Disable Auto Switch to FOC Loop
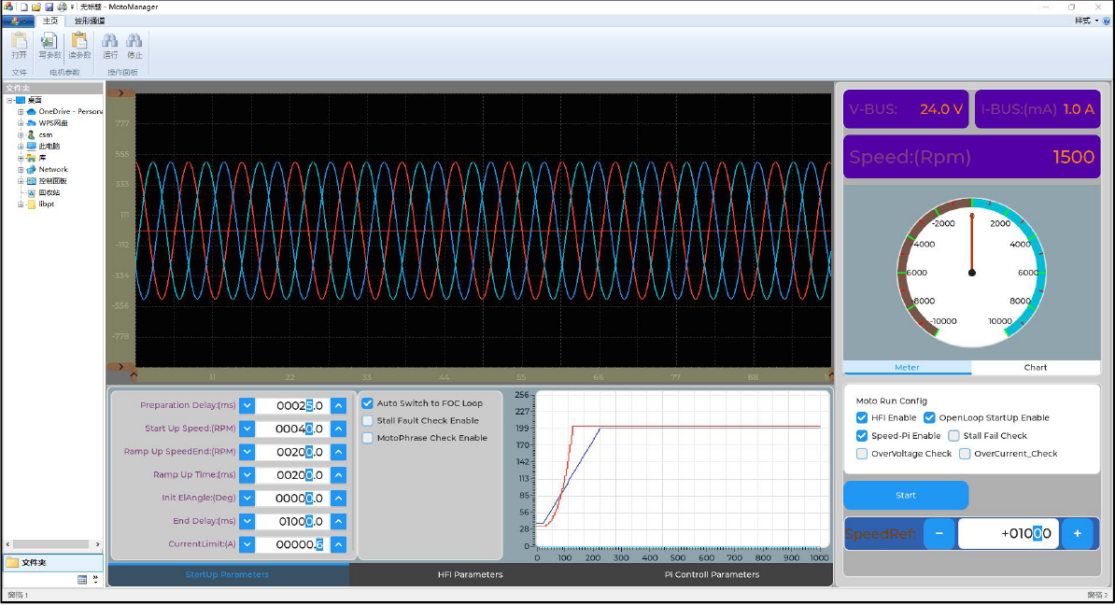1115x605 pixels. pyautogui.click(x=368, y=403)
